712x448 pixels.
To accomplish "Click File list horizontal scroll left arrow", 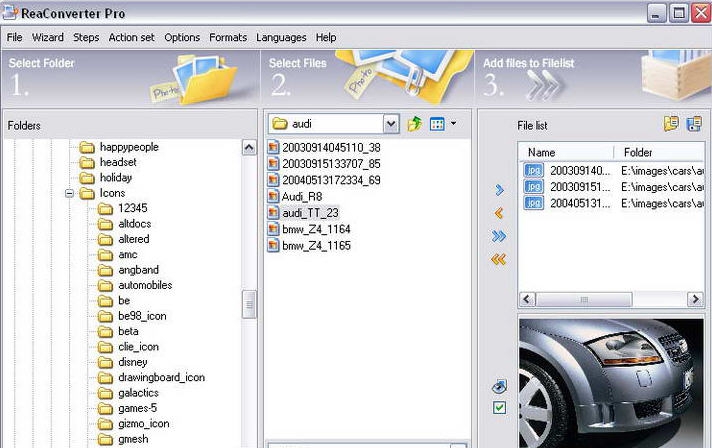I will click(527, 299).
